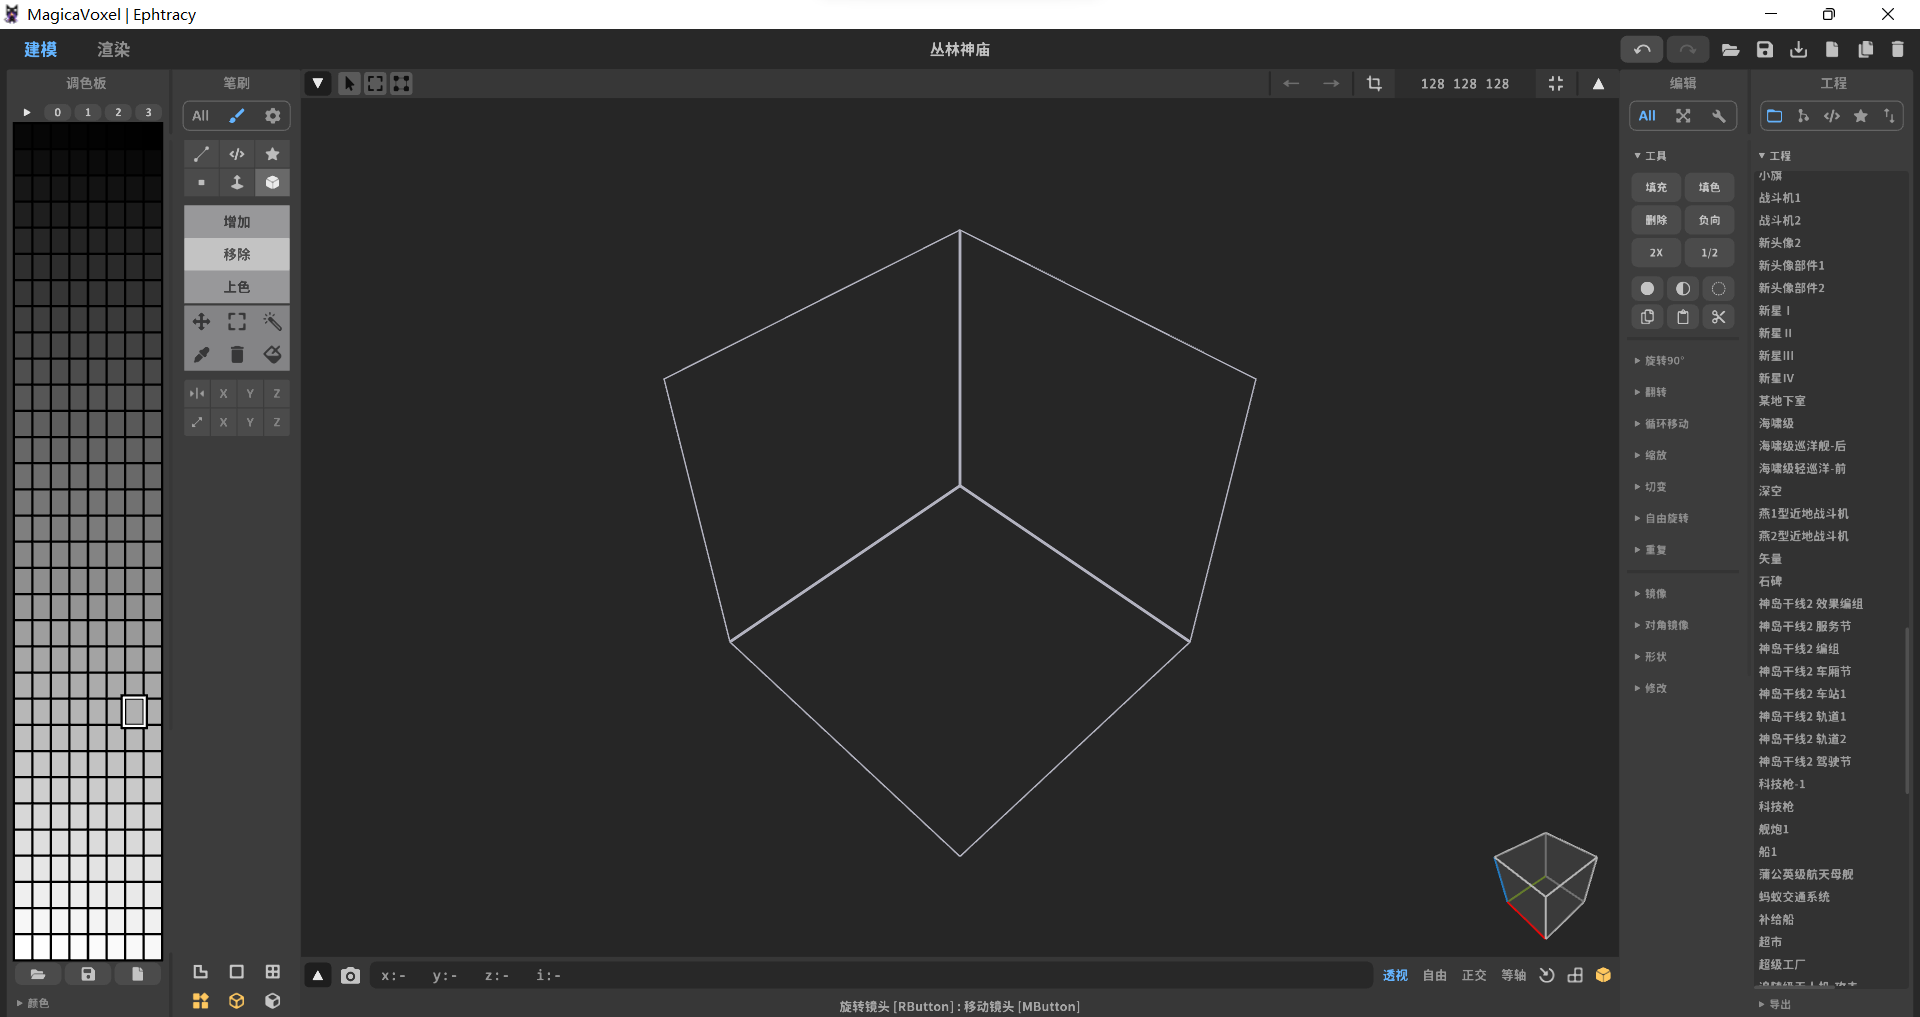Pick the eyedropper color picker tool
This screenshot has width=1920, height=1017.
[x=201, y=355]
